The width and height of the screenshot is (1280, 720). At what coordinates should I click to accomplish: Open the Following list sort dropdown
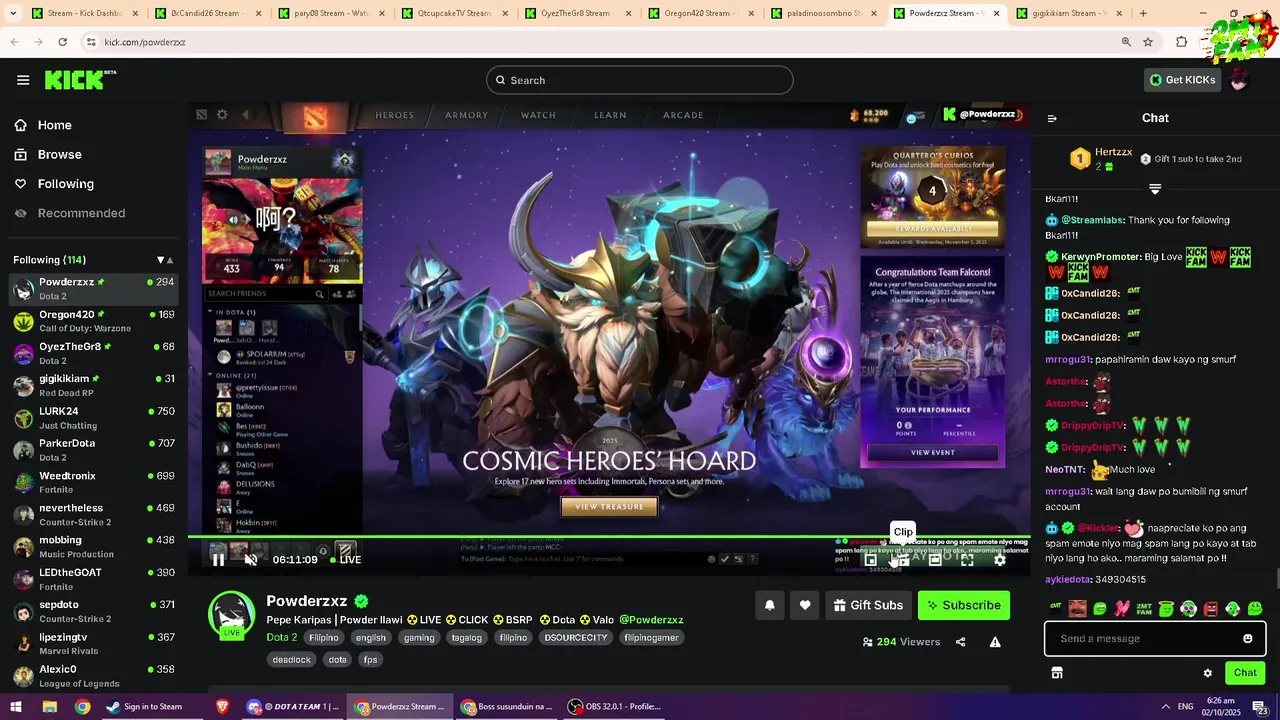pos(164,260)
